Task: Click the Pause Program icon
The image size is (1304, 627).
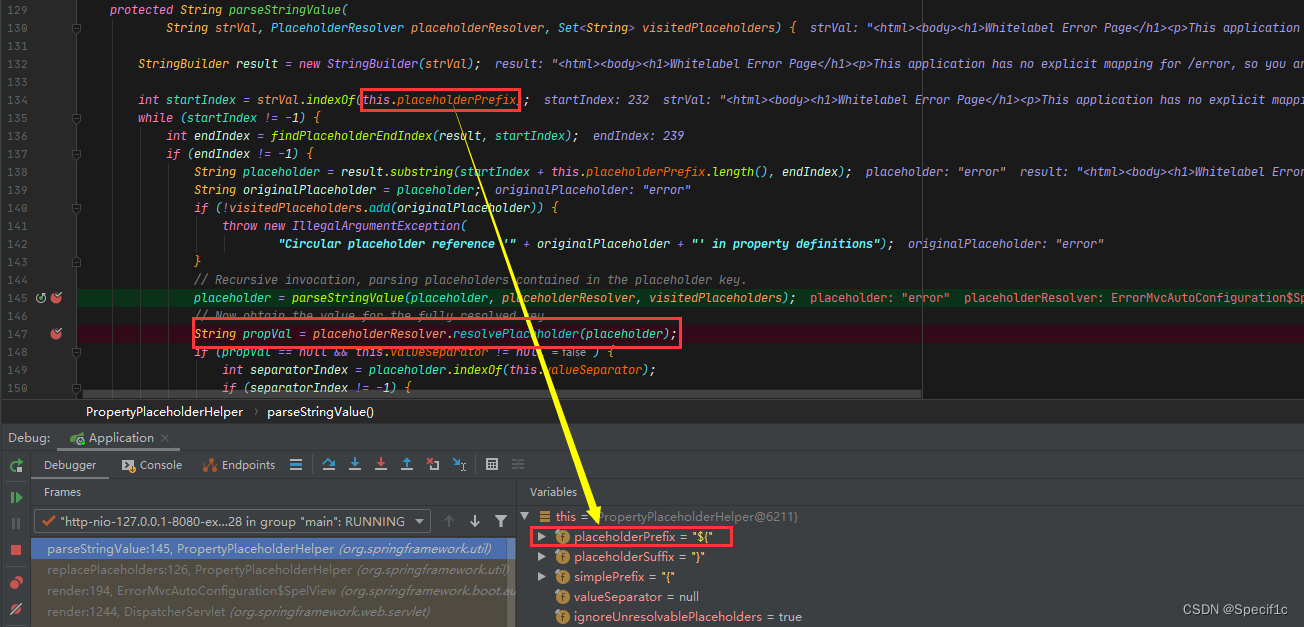Action: coord(16,523)
